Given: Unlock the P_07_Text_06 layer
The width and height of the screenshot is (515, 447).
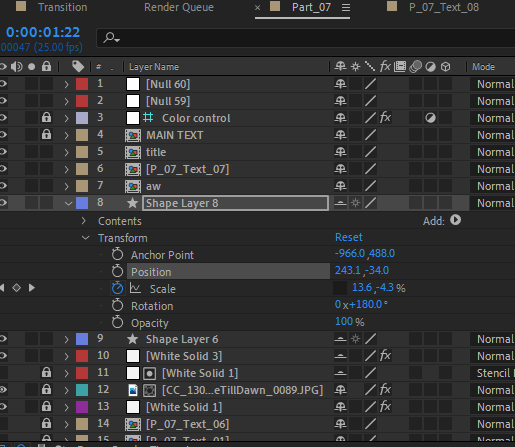Looking at the screenshot, I should pos(46,423).
